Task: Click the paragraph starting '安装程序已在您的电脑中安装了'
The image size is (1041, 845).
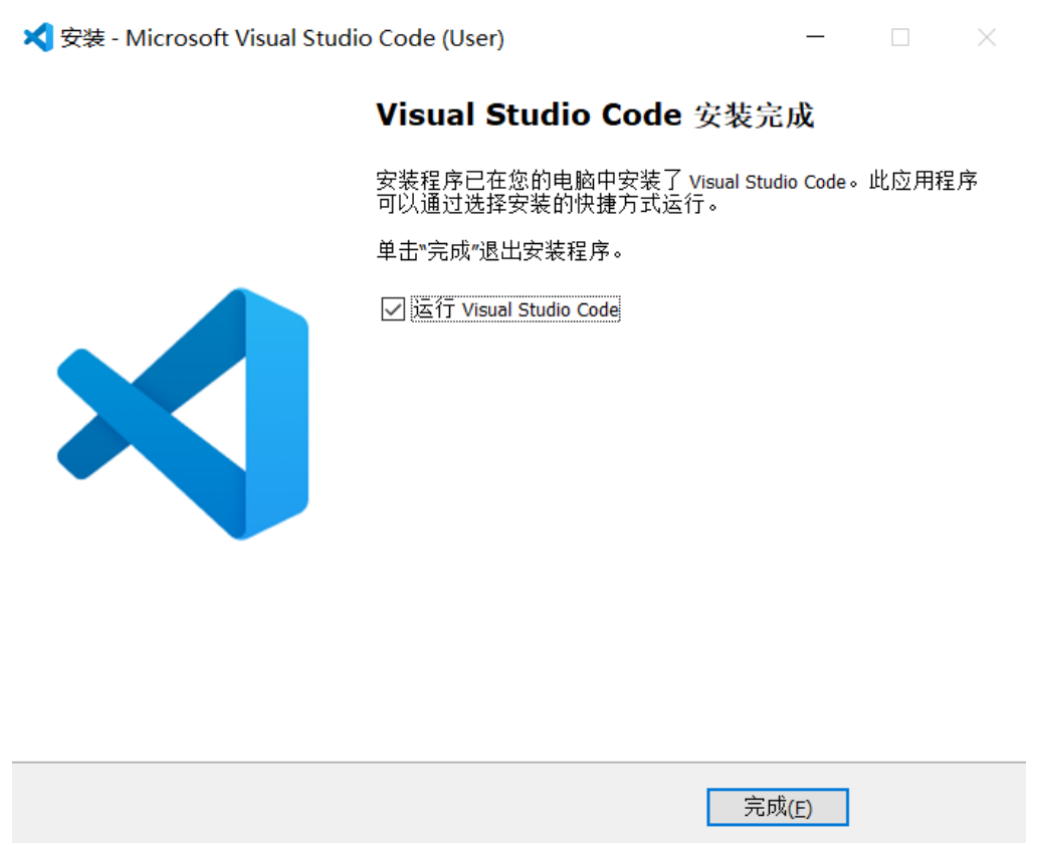Action: point(677,192)
